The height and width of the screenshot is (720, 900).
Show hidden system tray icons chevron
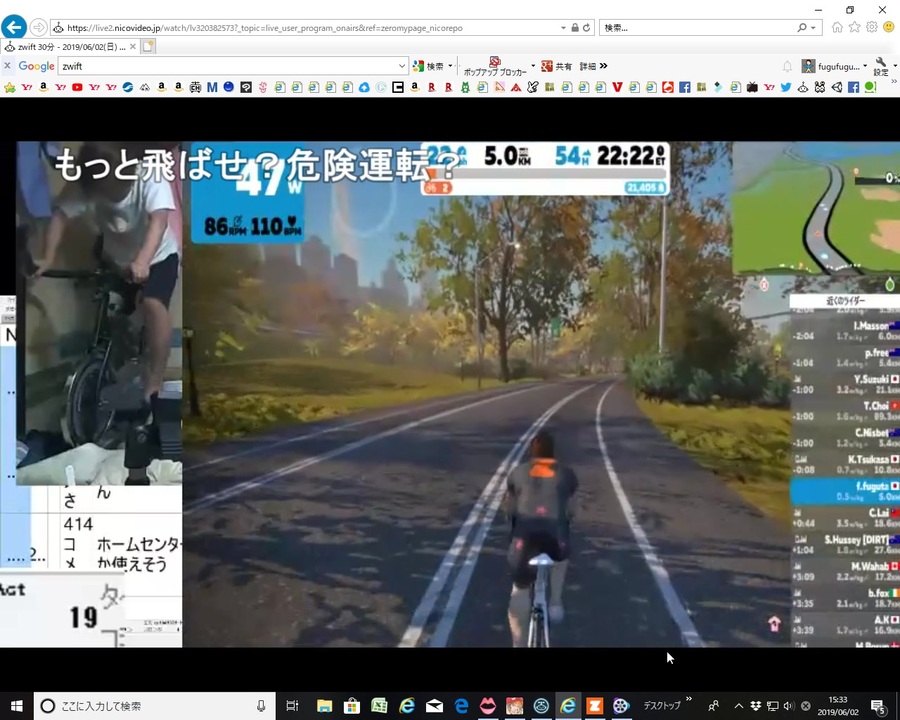739,706
